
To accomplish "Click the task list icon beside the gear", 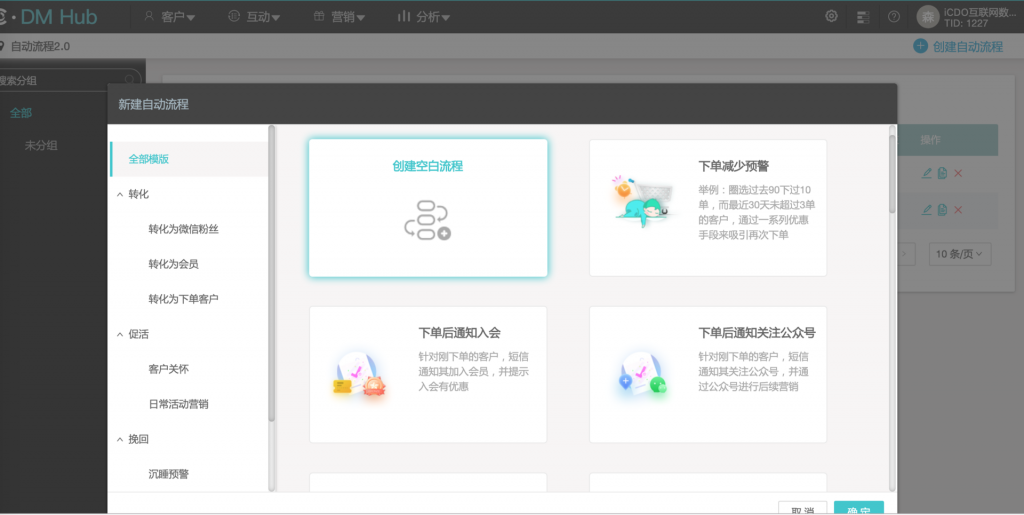I will [863, 16].
